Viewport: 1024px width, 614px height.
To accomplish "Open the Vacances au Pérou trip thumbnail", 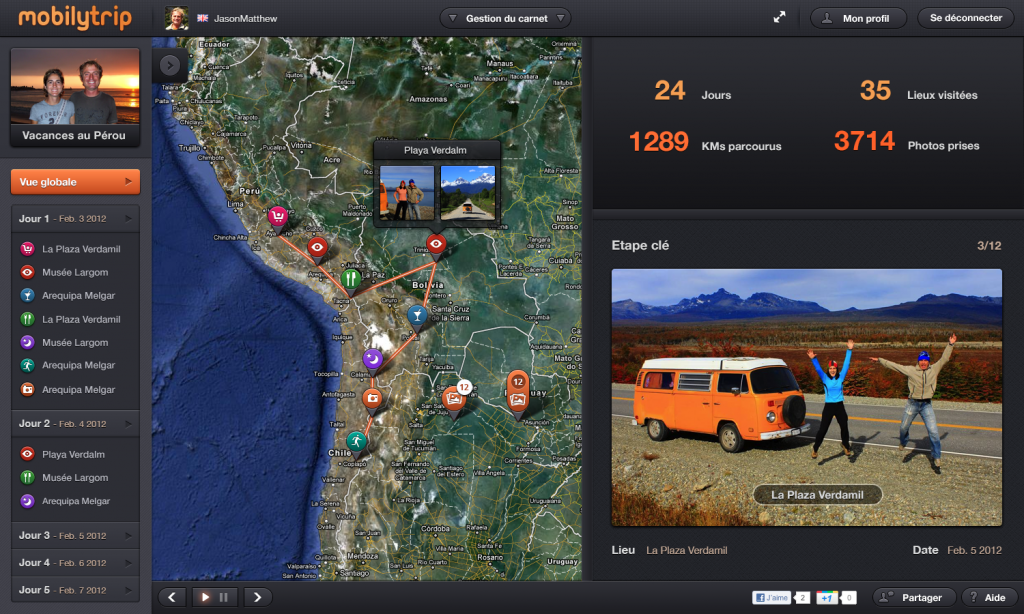I will (74, 97).
